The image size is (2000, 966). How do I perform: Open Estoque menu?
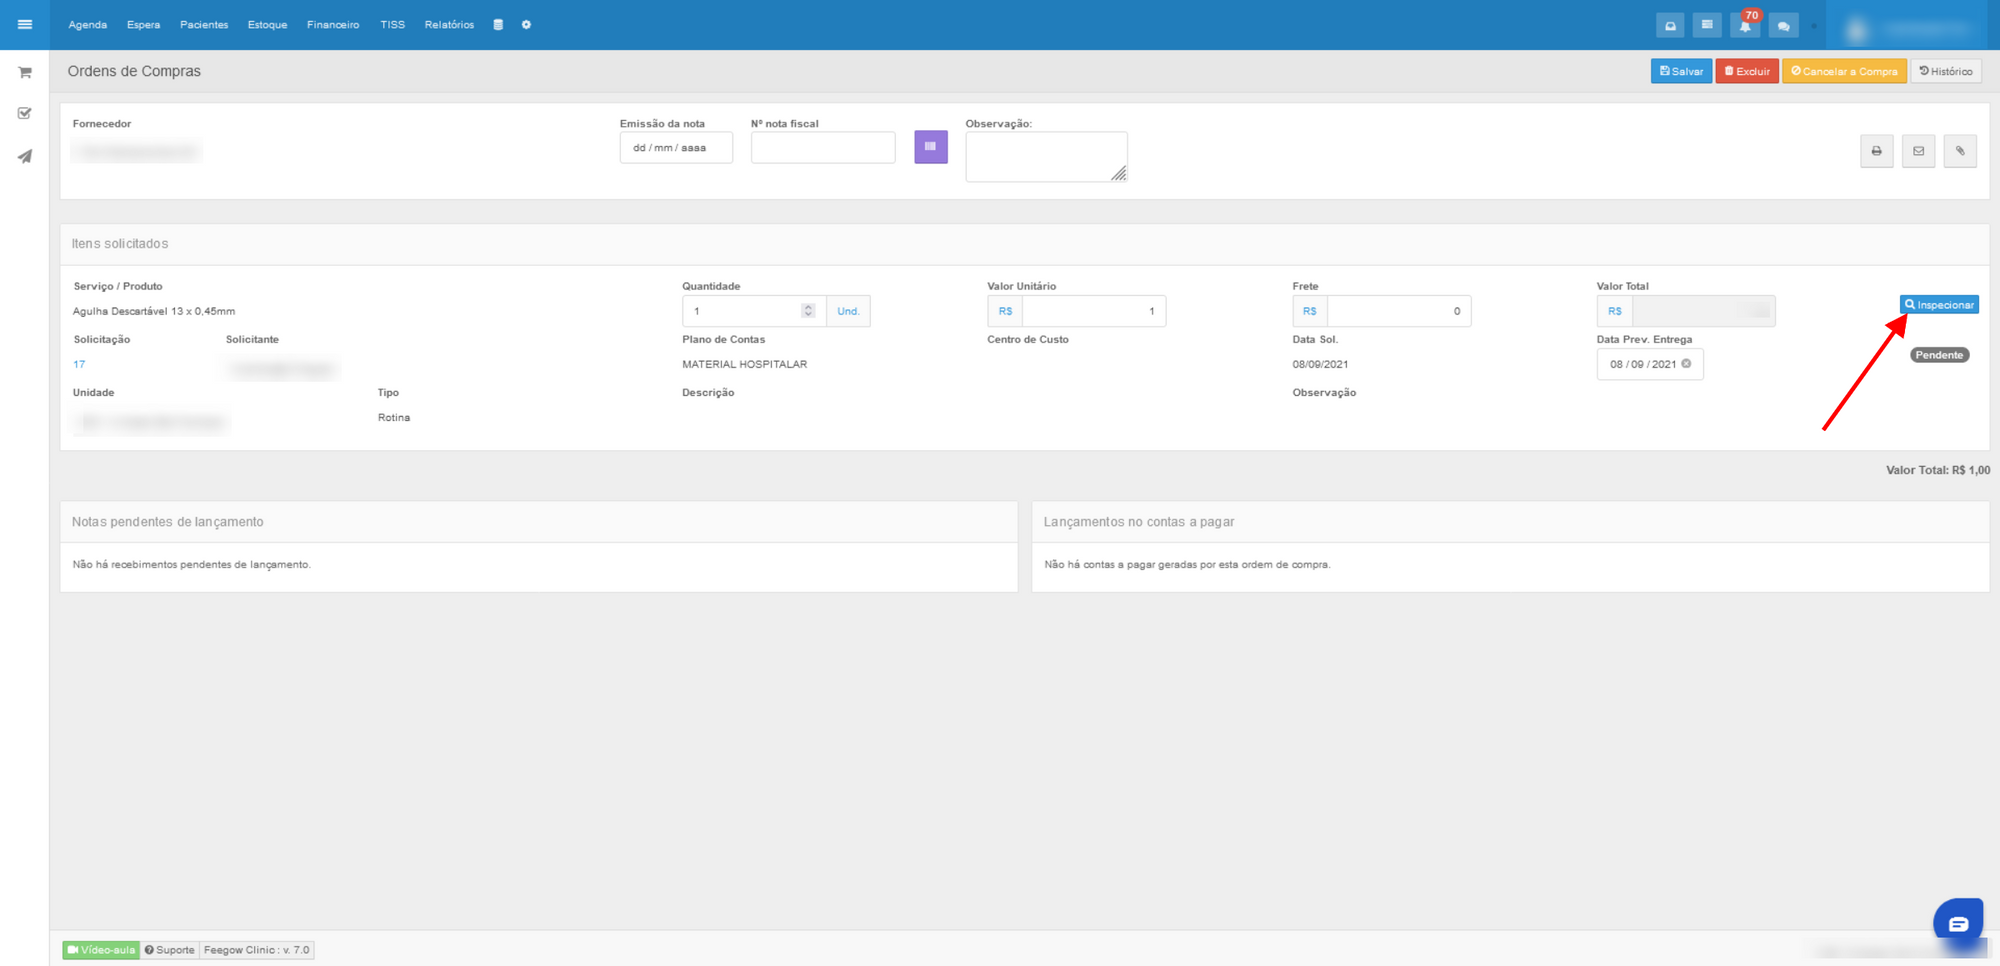(x=267, y=25)
